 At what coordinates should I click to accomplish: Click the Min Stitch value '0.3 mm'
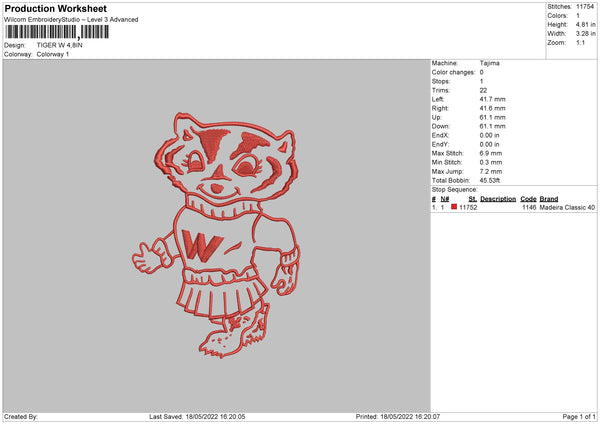click(x=491, y=163)
